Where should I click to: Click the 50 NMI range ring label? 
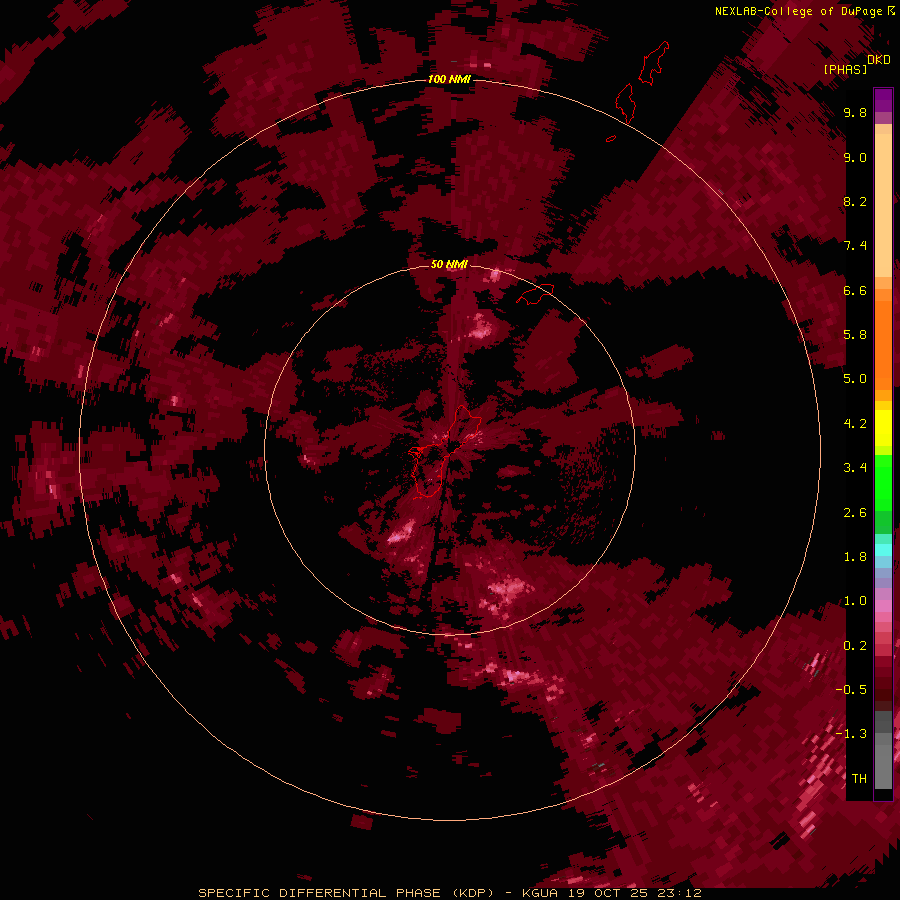click(x=449, y=264)
